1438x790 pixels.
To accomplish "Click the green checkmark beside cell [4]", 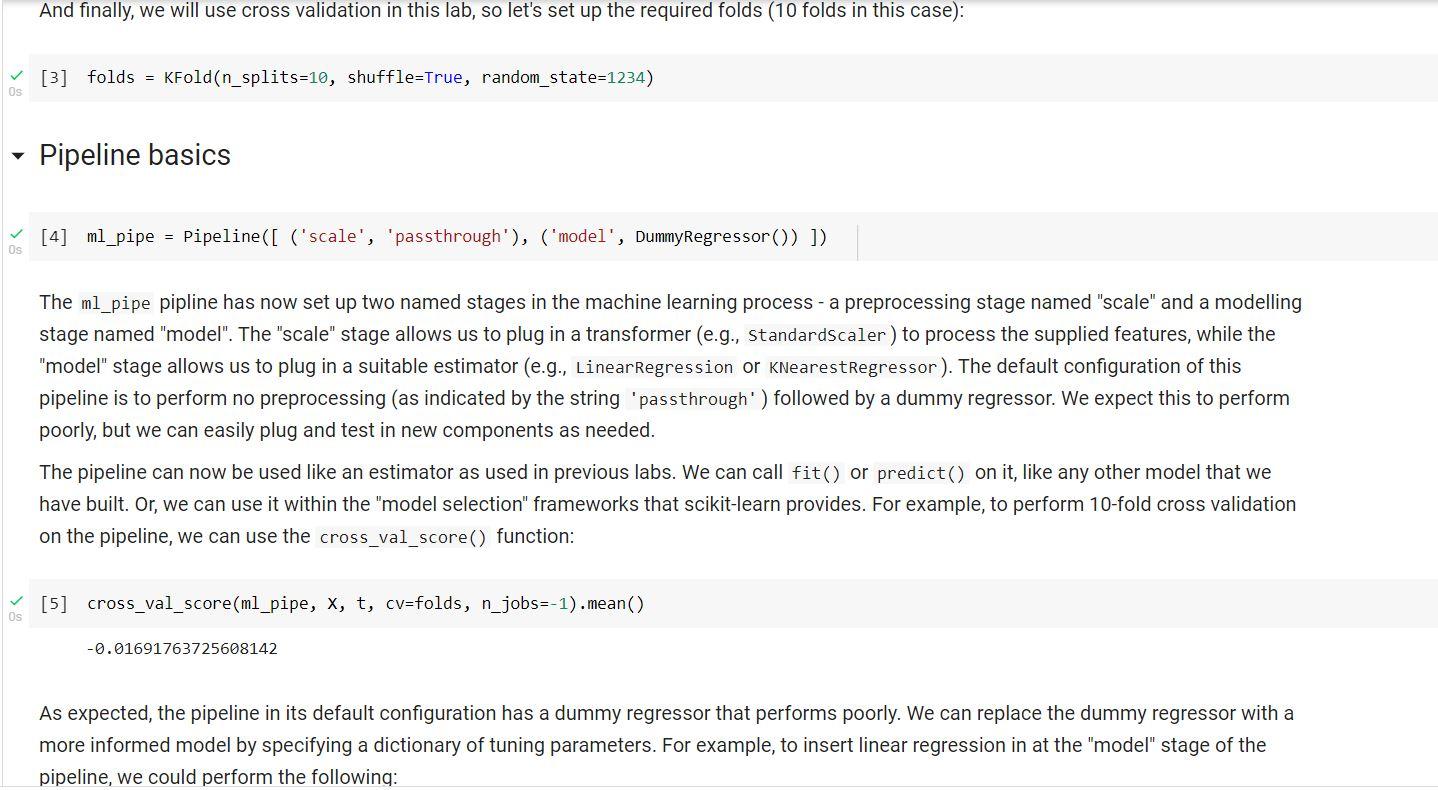I will 15,232.
